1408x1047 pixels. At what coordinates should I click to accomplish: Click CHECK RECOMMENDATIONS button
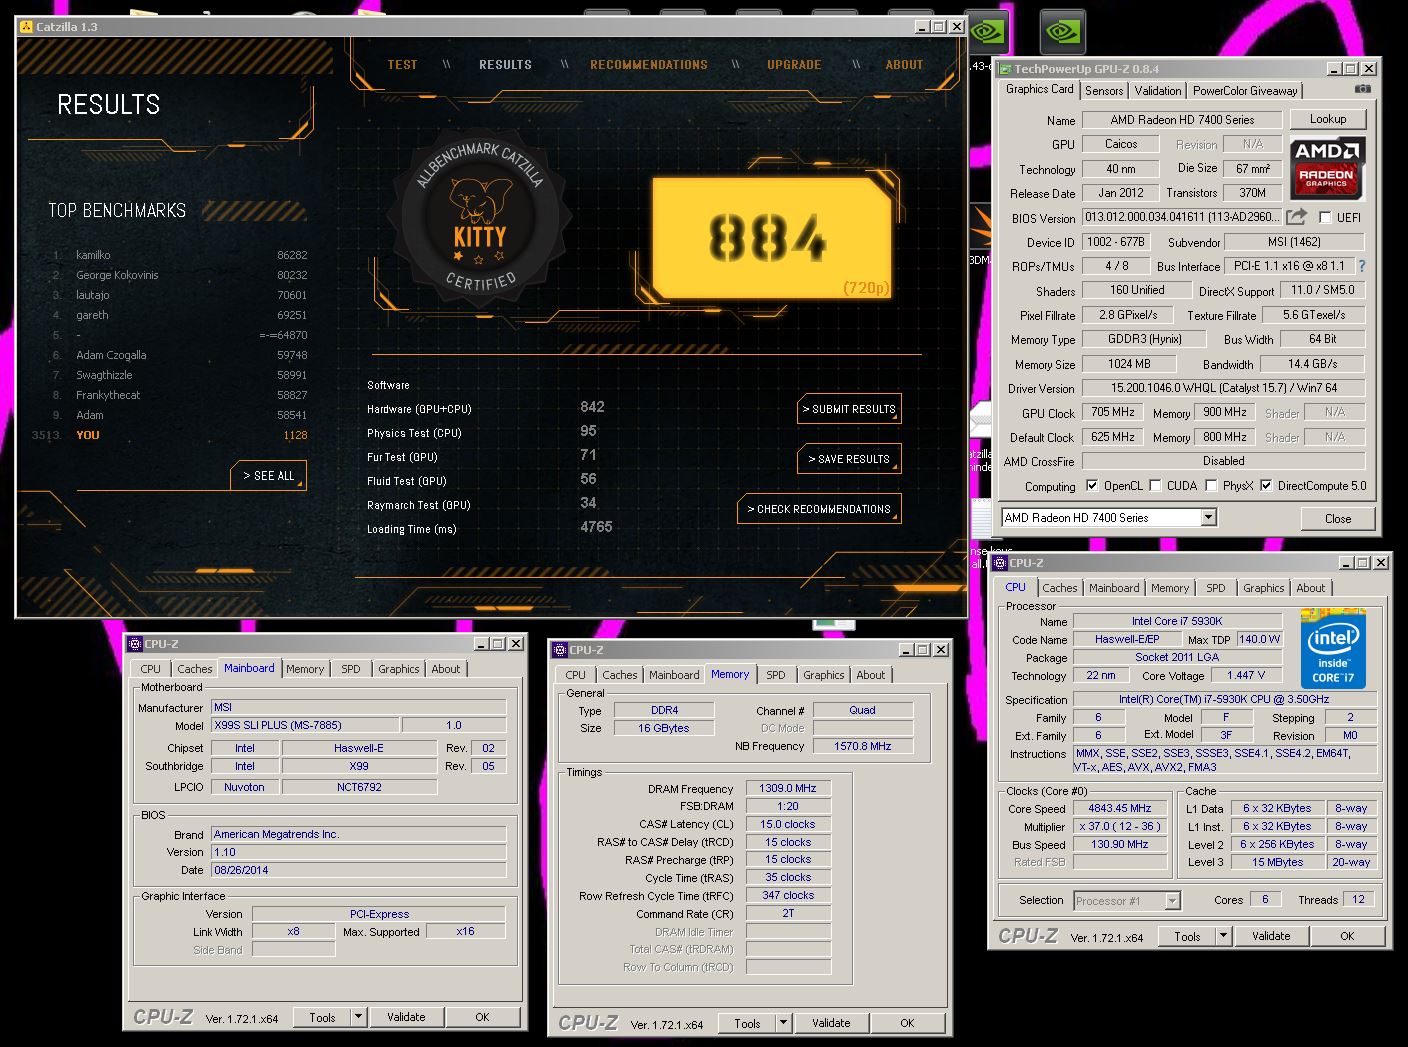click(x=819, y=509)
